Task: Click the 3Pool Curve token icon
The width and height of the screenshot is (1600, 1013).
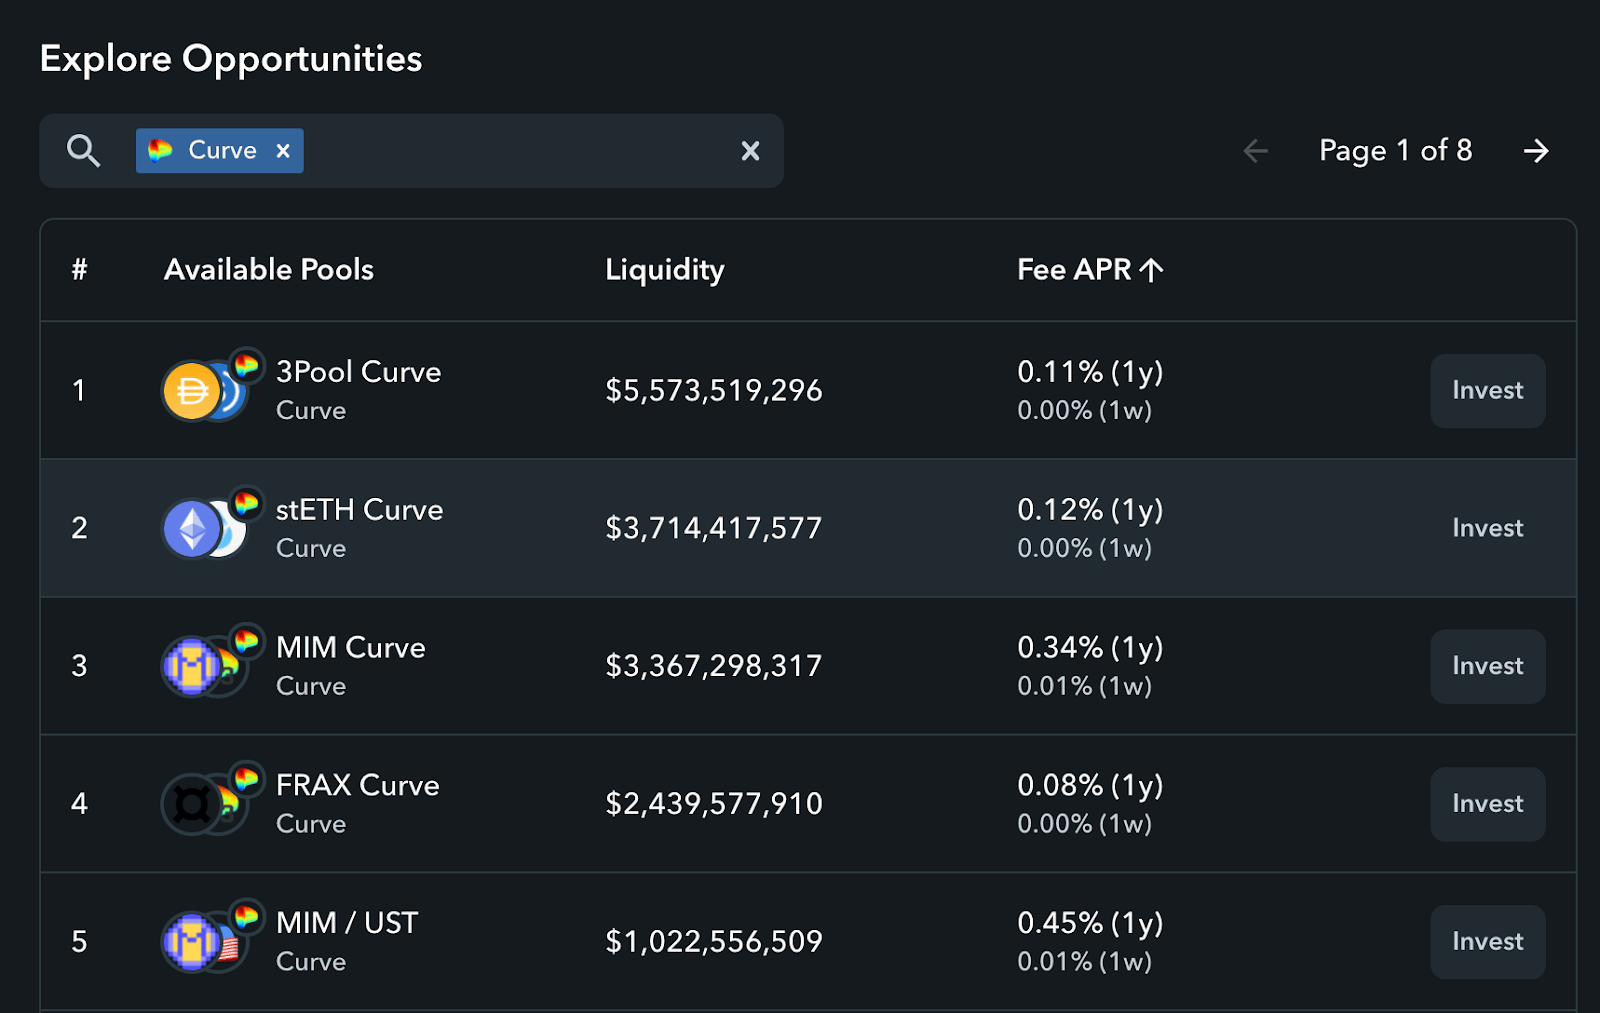Action: pos(211,386)
